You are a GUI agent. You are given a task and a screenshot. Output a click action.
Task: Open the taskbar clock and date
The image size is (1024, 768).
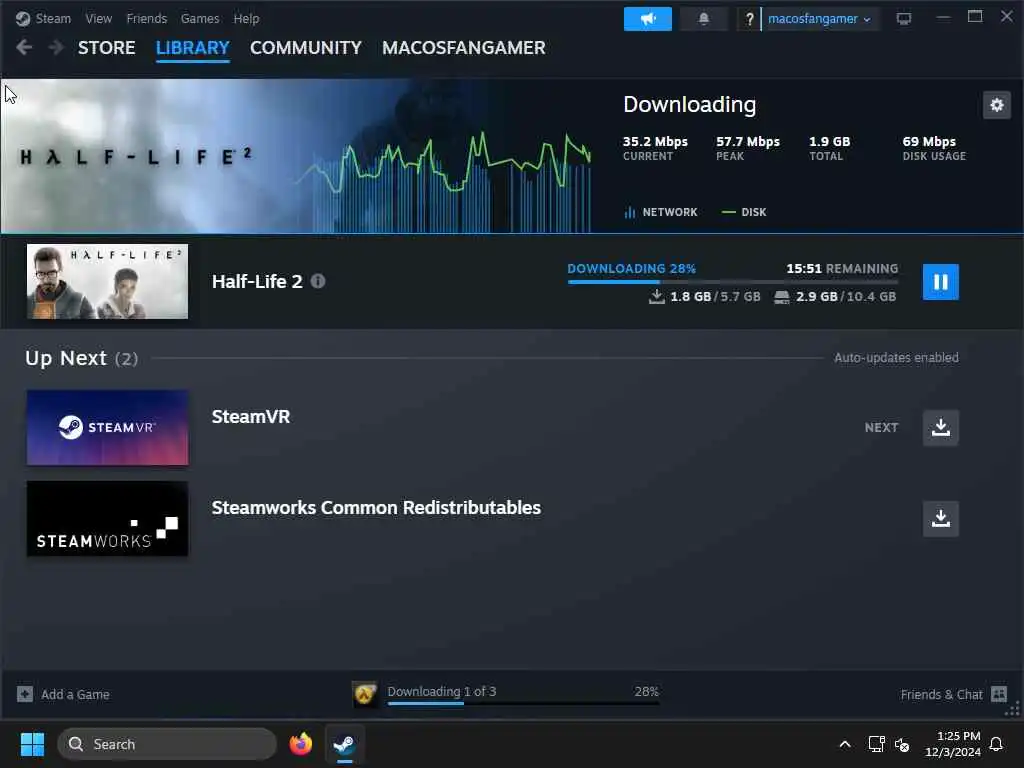tap(953, 744)
